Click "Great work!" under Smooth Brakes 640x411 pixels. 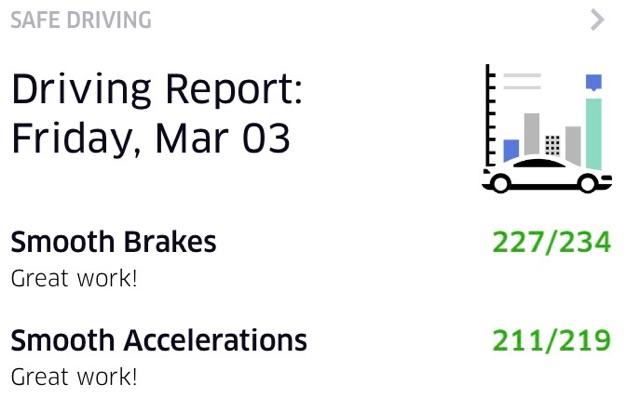[x=73, y=278]
